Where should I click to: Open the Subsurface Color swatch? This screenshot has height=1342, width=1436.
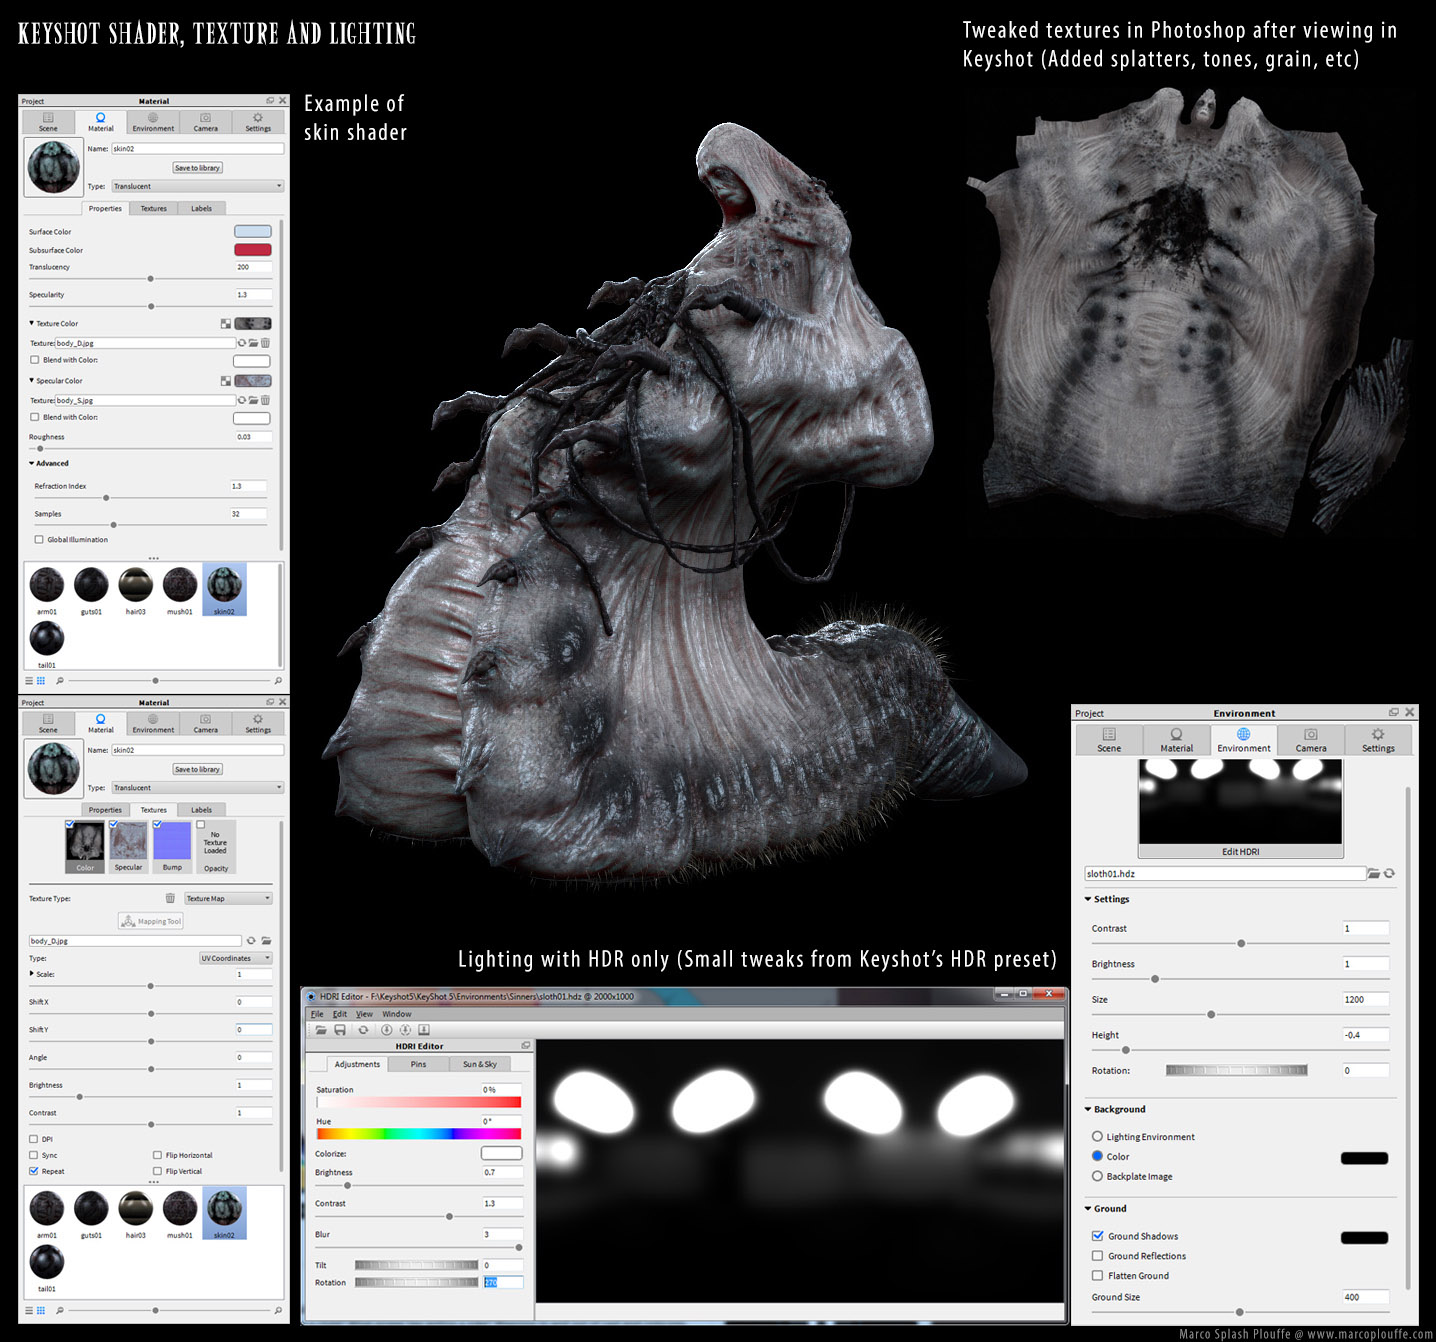tap(252, 250)
